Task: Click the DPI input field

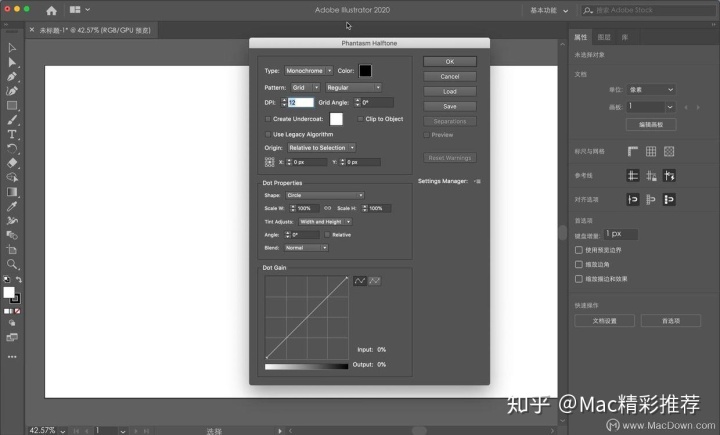Action: [x=301, y=102]
